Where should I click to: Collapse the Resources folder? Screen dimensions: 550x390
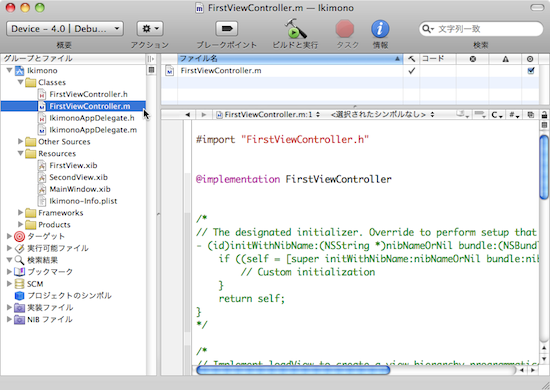tap(21, 153)
